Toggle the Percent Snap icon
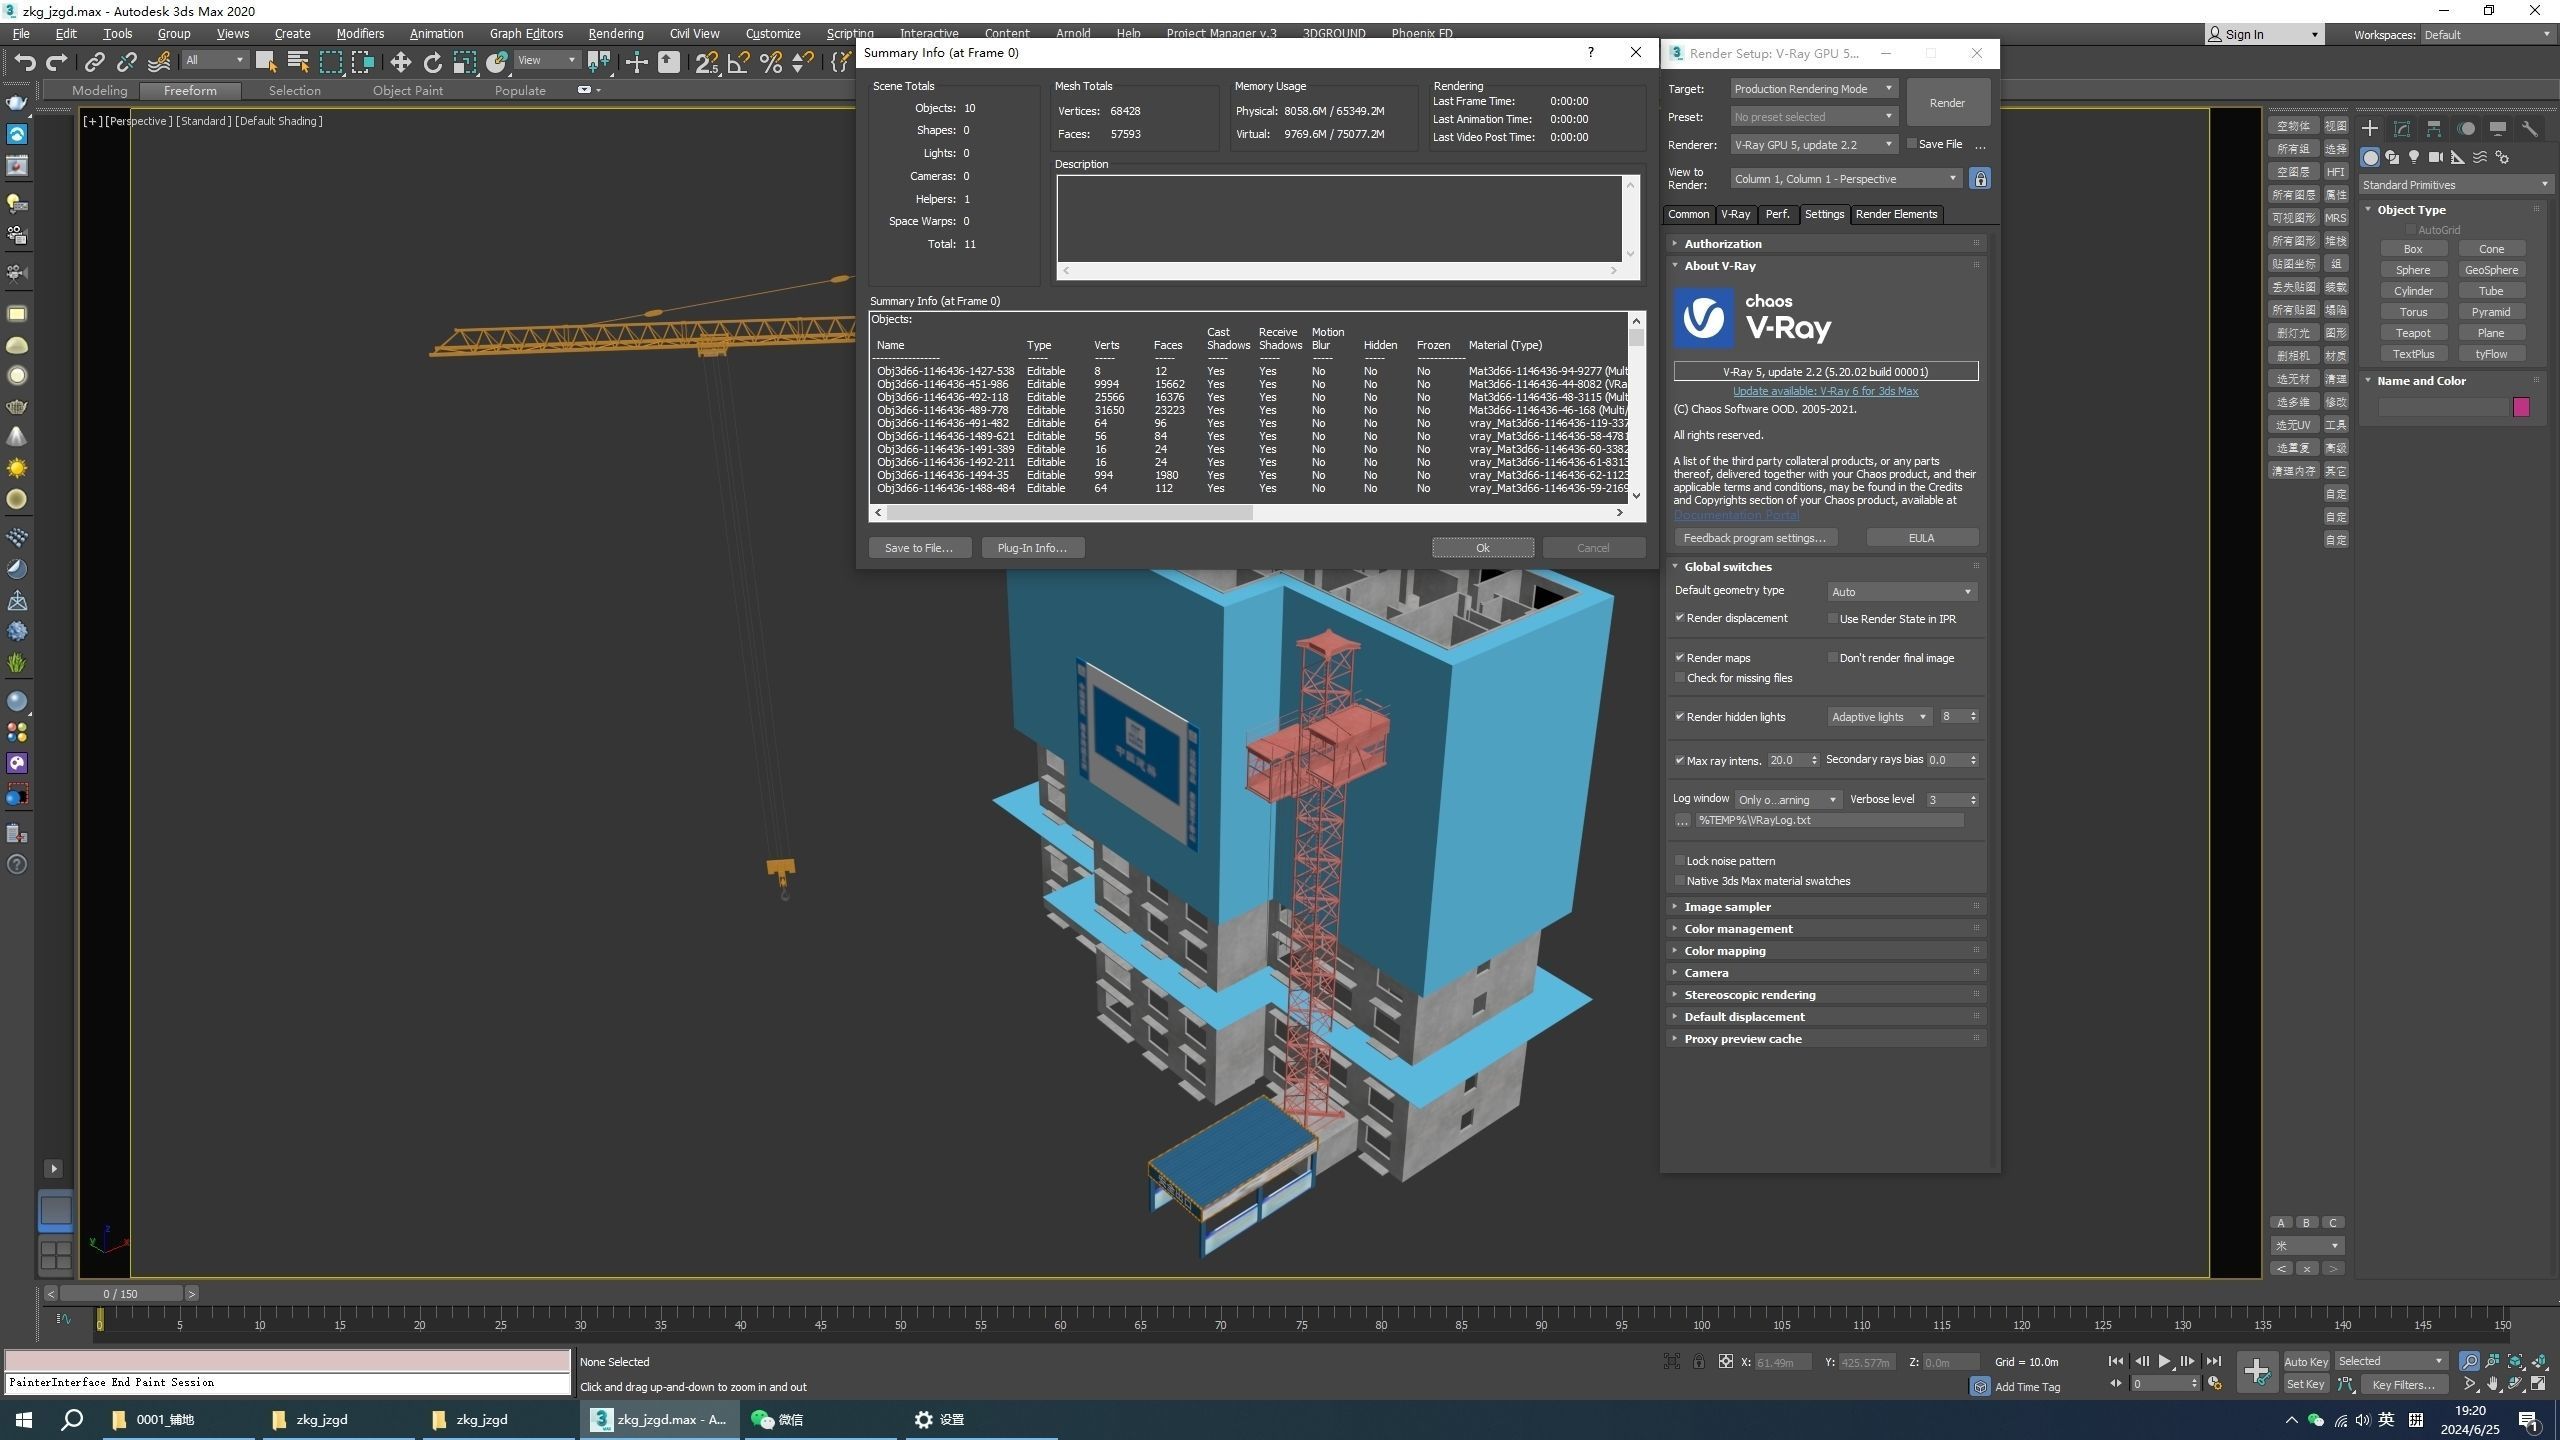 771,62
